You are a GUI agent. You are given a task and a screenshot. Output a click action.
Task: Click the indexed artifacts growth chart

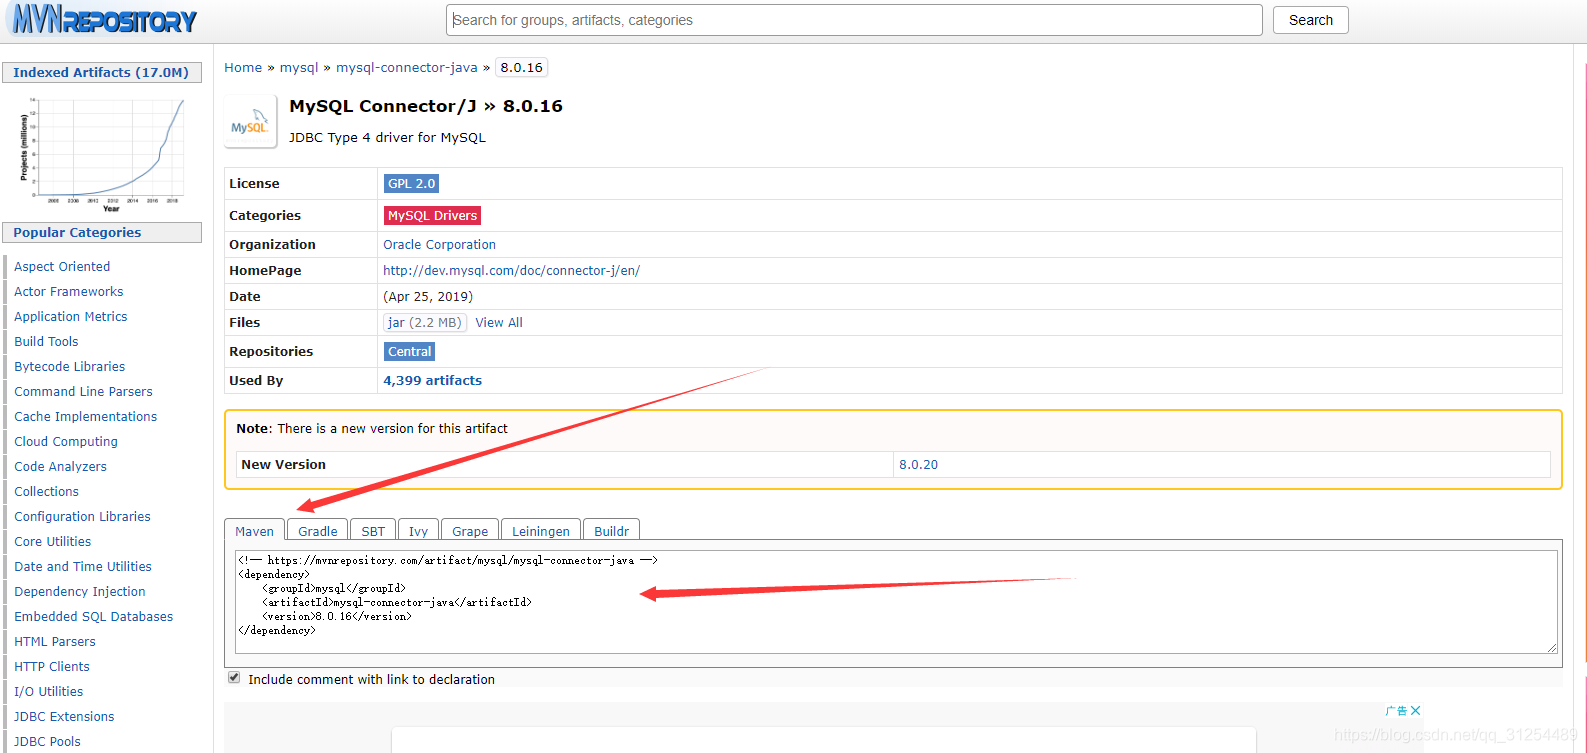(102, 154)
